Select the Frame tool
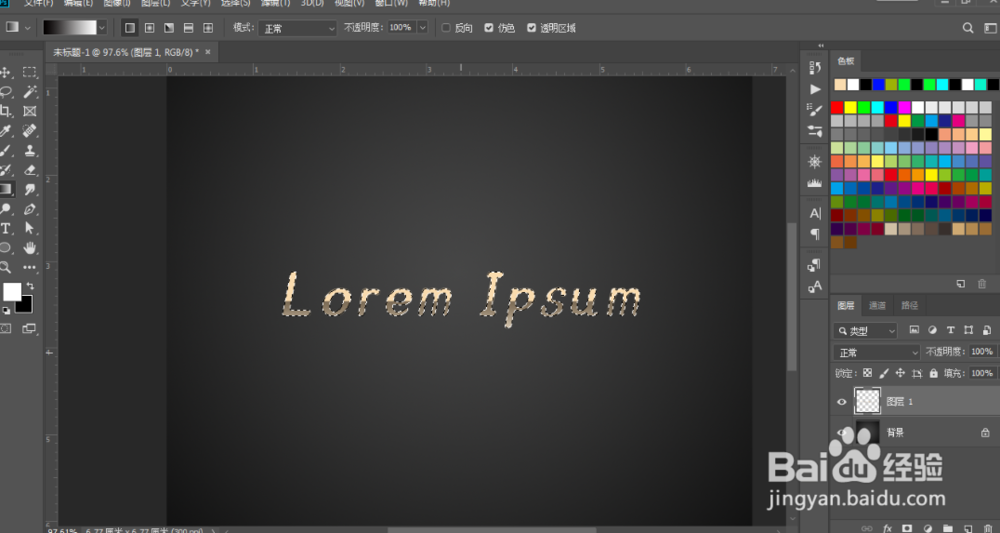The width and height of the screenshot is (1000, 533). click(x=29, y=111)
